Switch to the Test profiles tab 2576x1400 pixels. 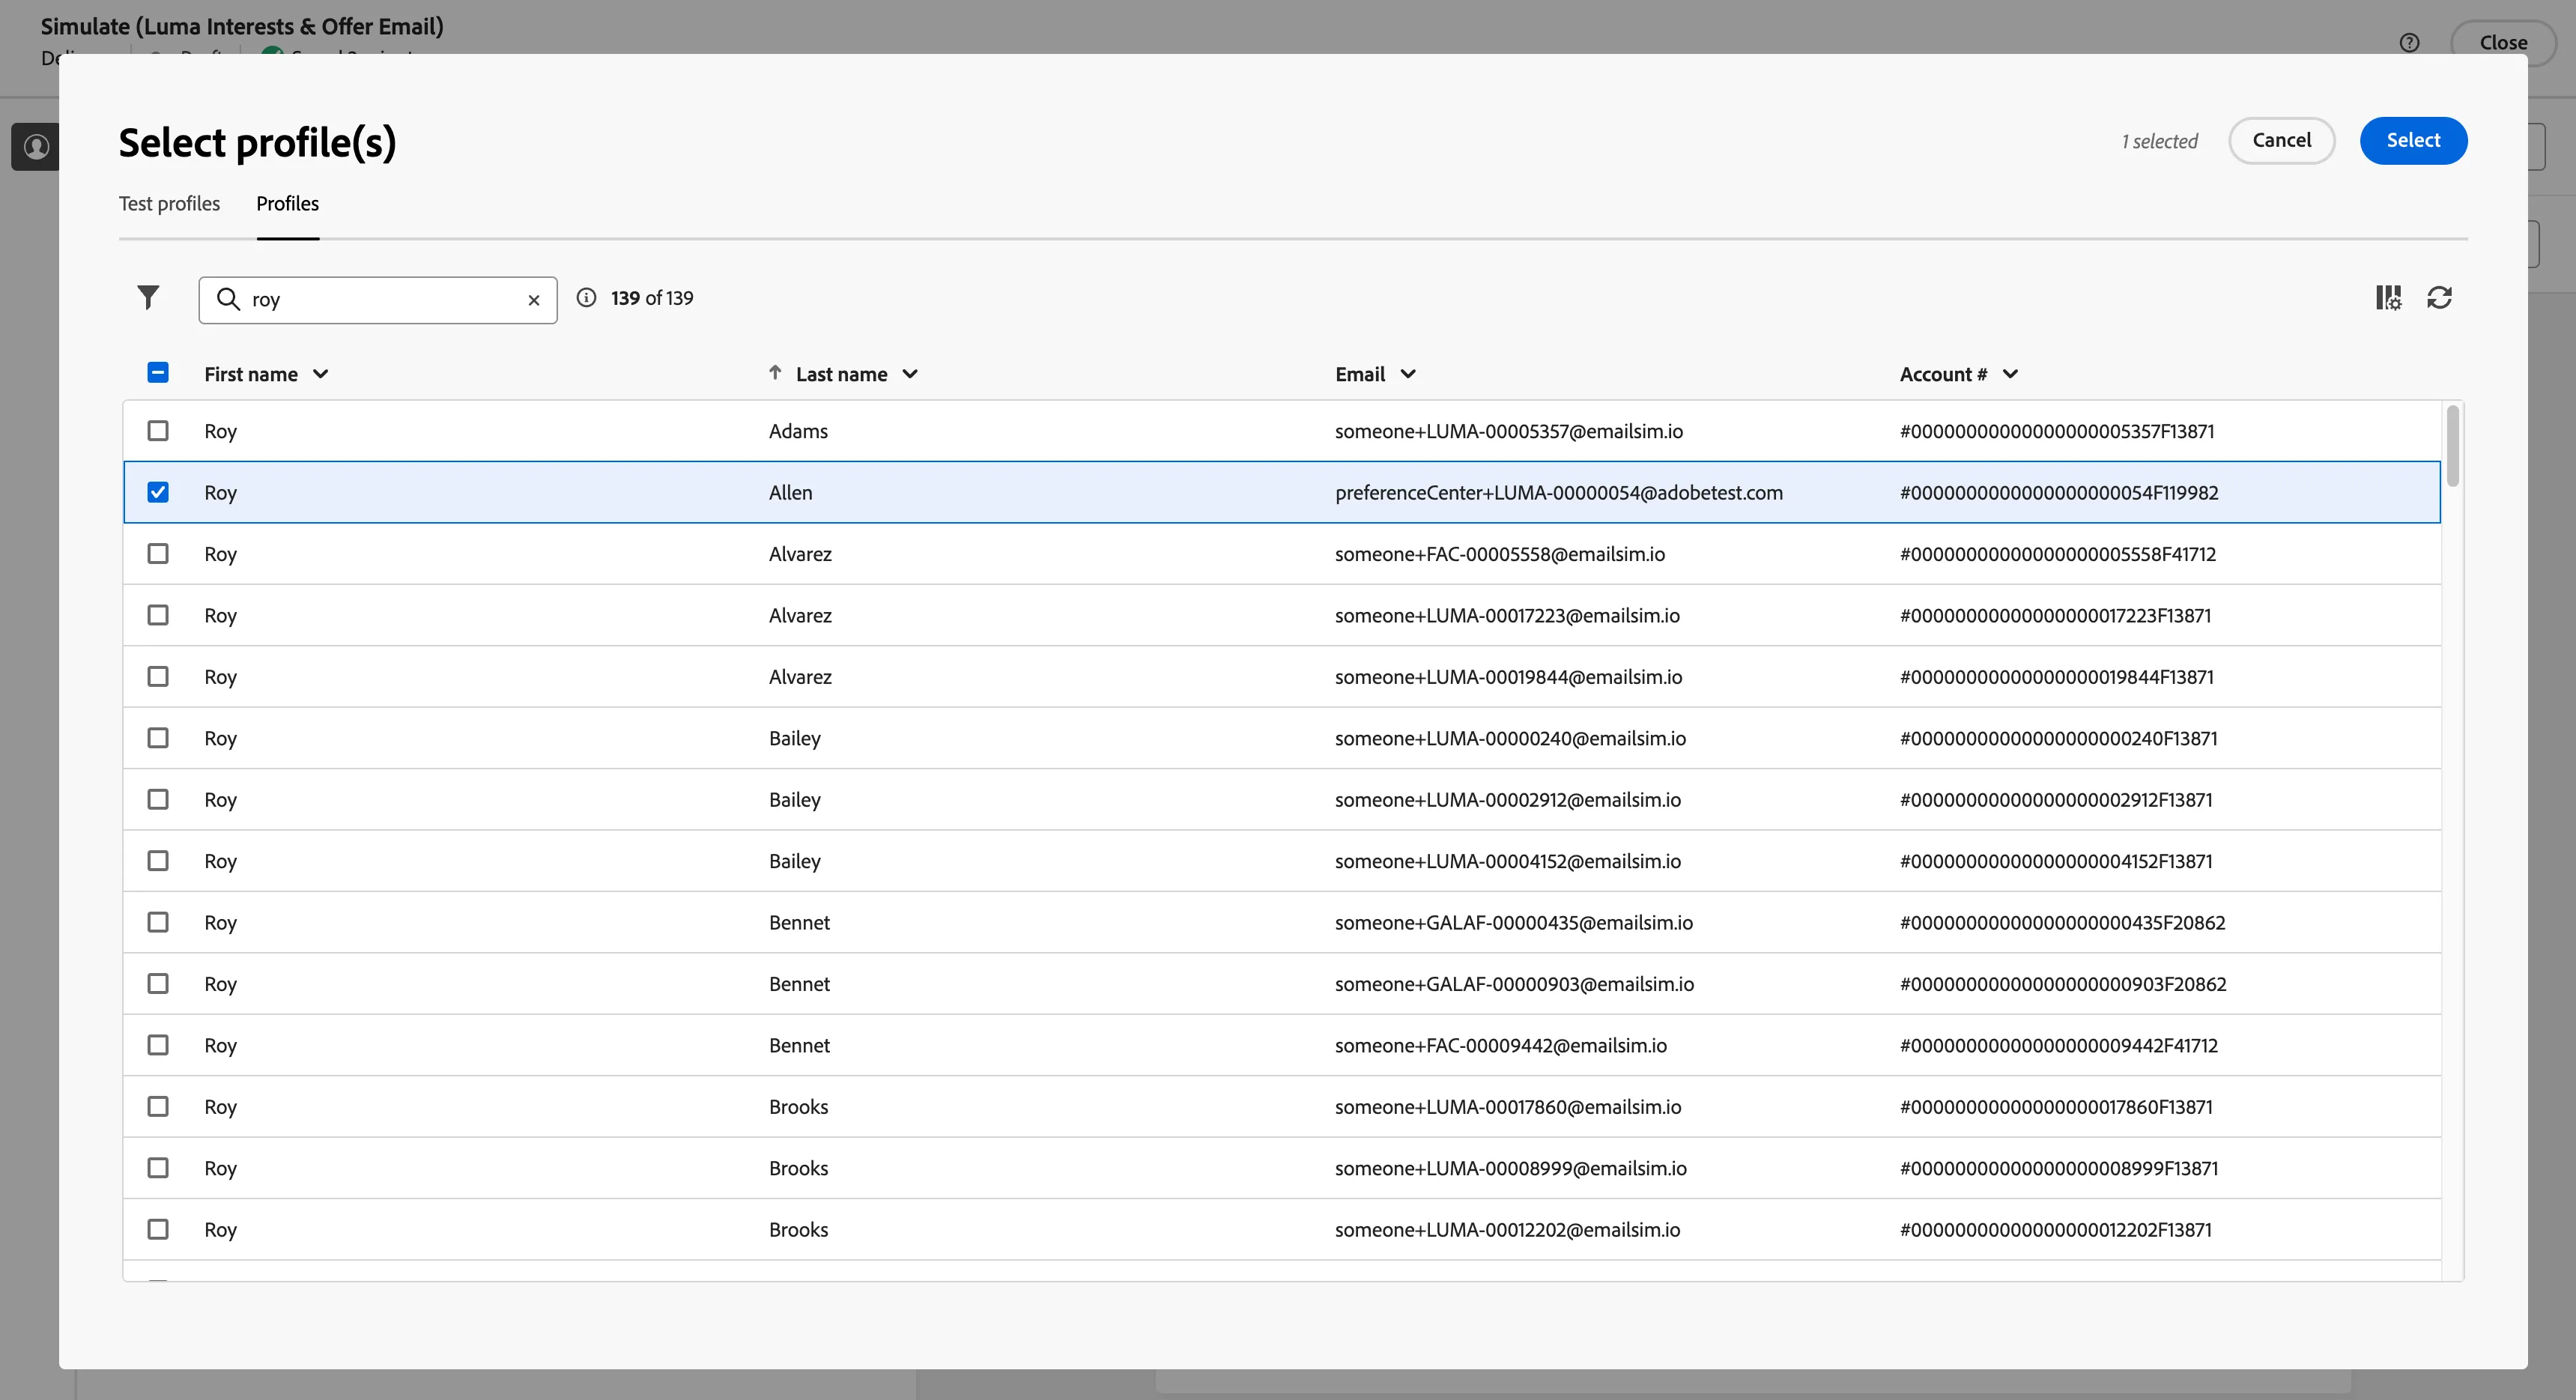169,204
